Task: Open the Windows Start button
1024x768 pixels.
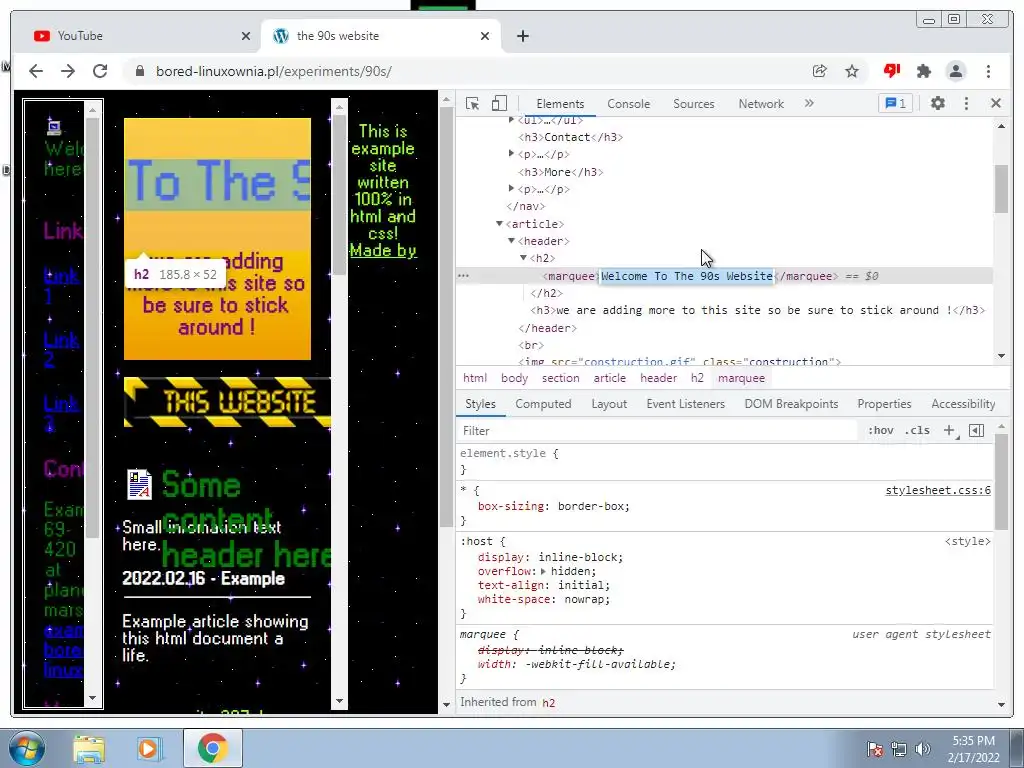Action: 26,748
